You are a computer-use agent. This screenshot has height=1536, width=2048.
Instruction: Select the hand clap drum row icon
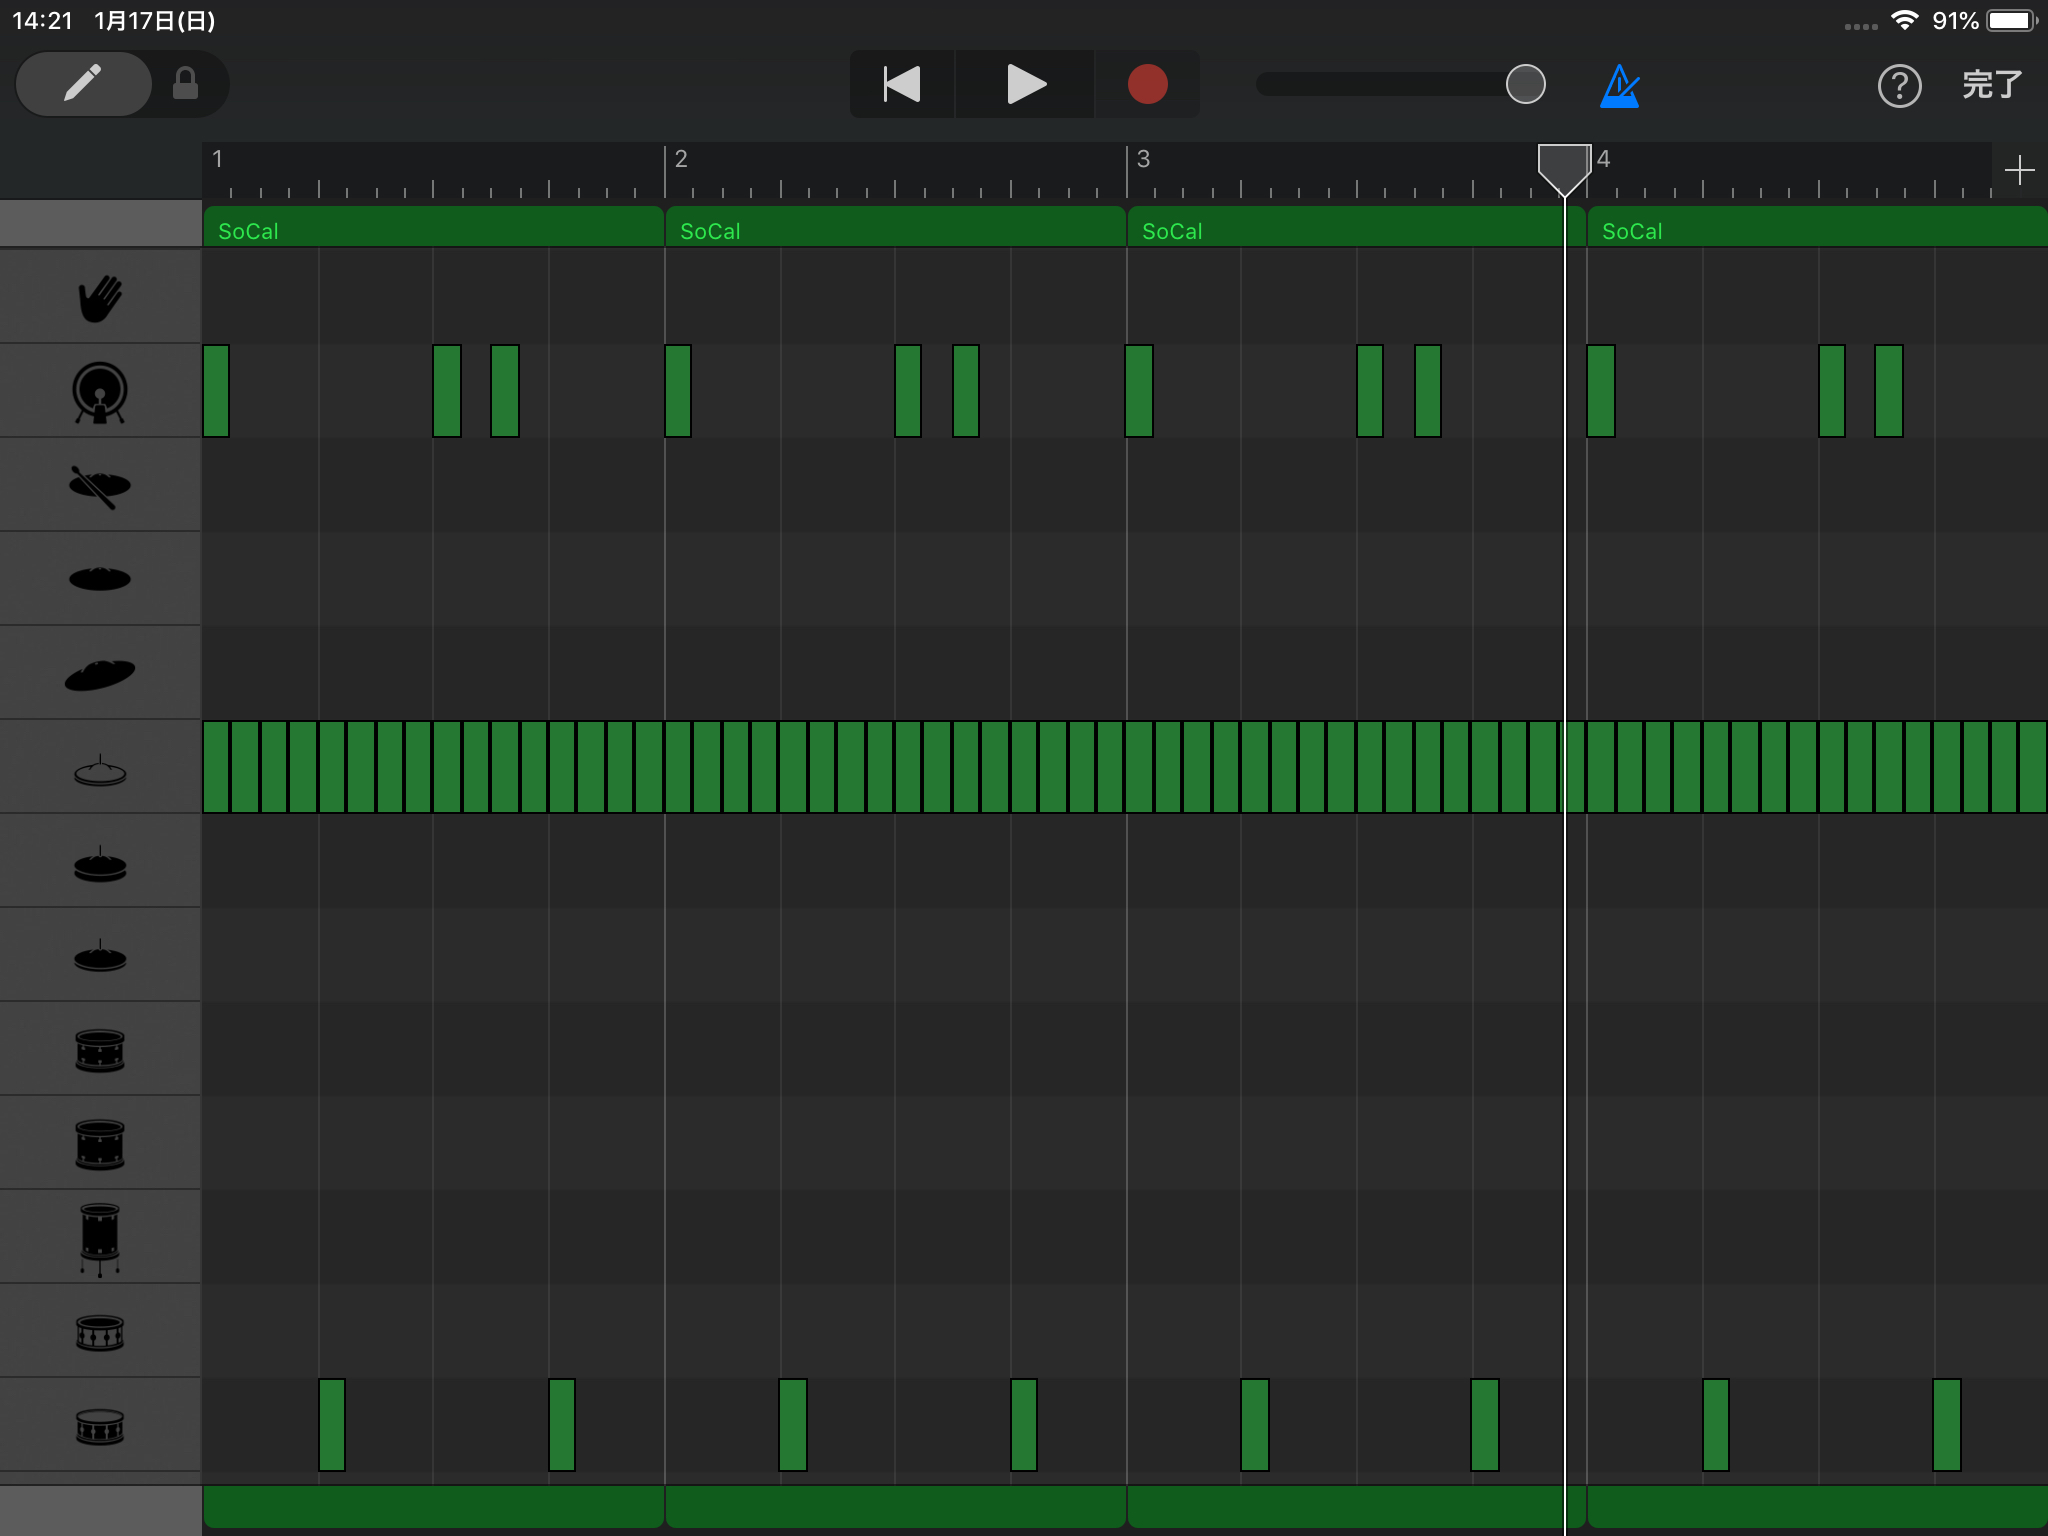tap(100, 298)
